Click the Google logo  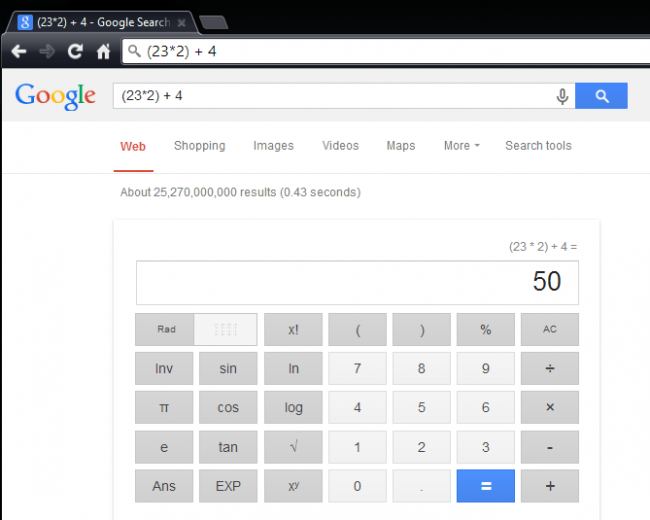point(55,96)
